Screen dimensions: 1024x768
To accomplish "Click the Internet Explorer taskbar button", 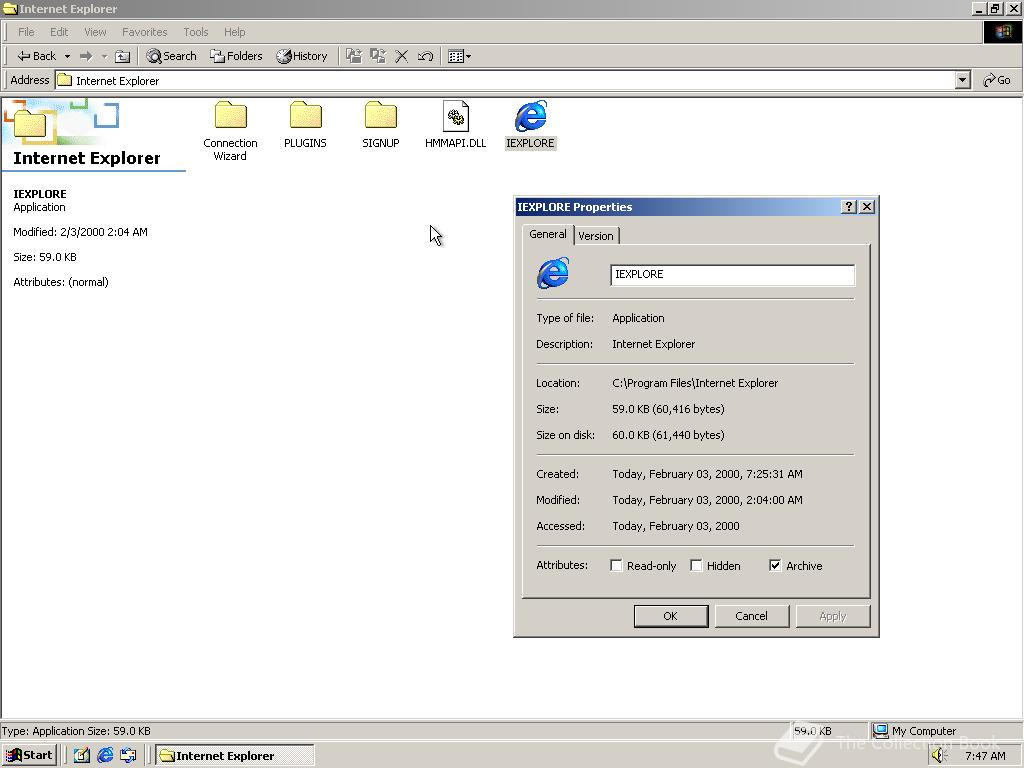I will [x=235, y=756].
